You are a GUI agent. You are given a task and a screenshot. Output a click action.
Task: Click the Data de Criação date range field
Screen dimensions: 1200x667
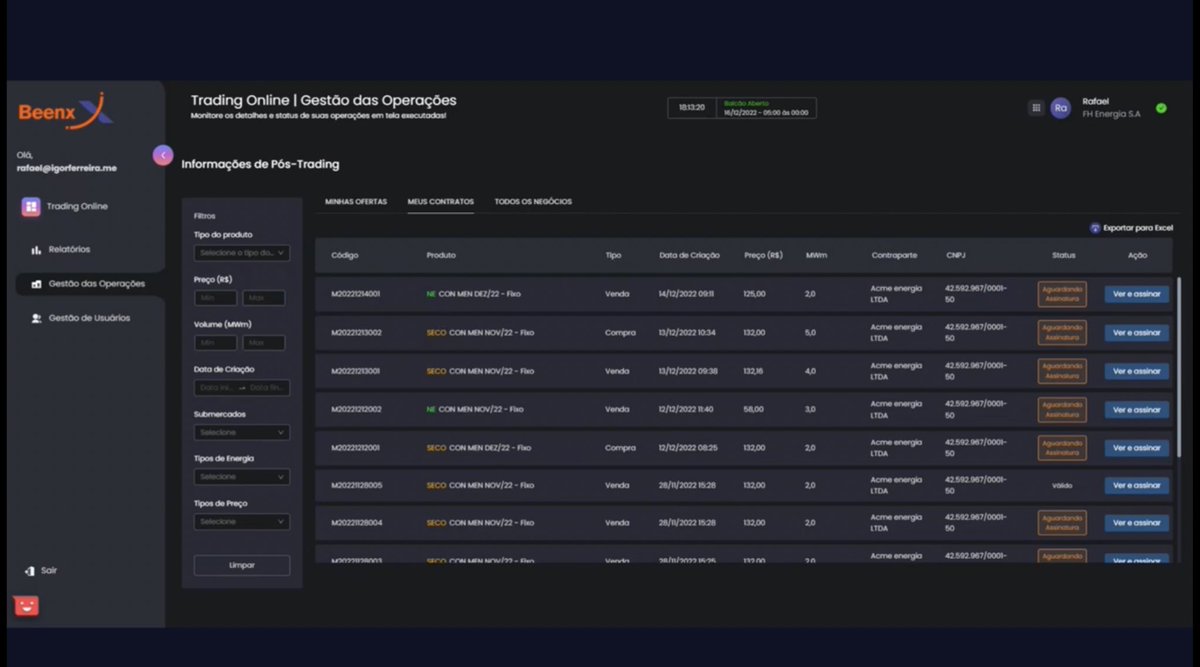coord(241,388)
